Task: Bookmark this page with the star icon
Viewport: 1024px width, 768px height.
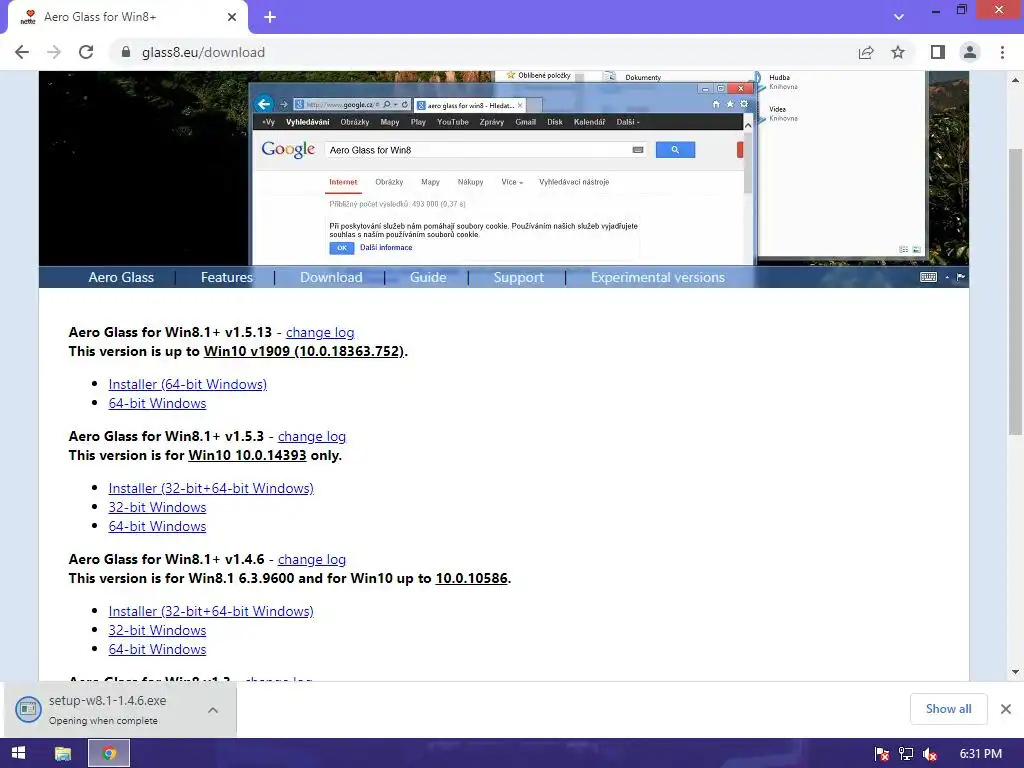Action: pos(898,52)
